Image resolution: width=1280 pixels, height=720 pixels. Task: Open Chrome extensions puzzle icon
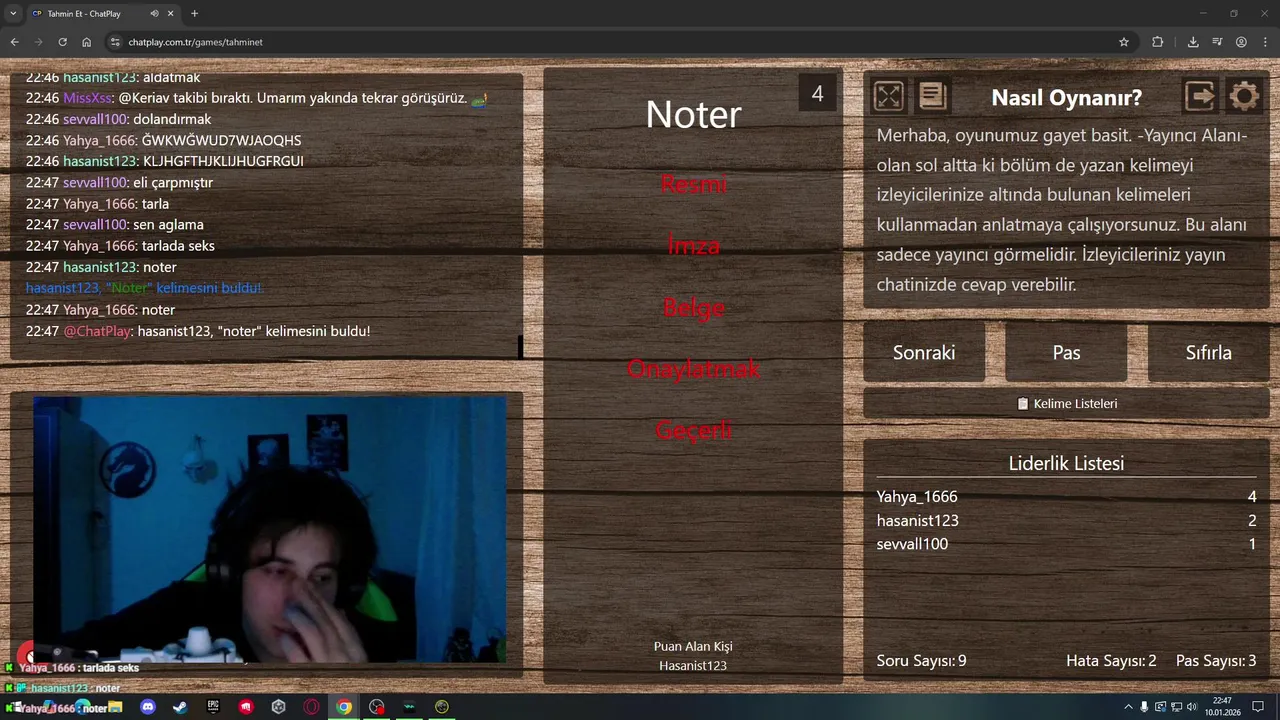pos(1158,42)
